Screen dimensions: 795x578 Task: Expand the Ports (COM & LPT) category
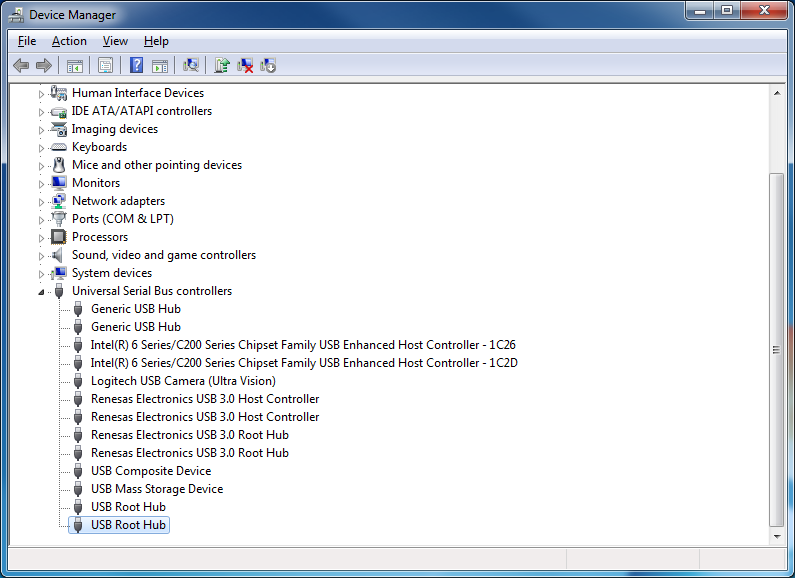click(42, 219)
